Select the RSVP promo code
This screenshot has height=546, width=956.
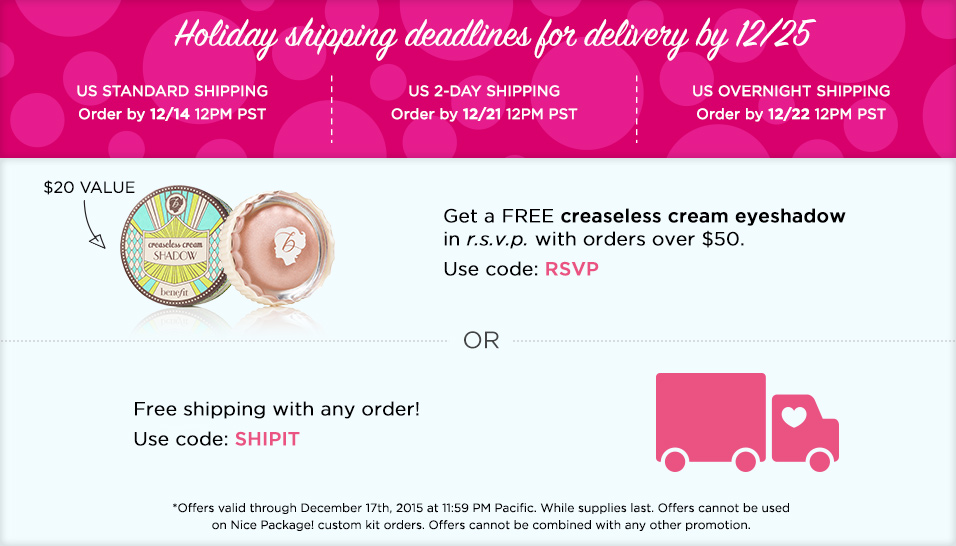pyautogui.click(x=572, y=269)
